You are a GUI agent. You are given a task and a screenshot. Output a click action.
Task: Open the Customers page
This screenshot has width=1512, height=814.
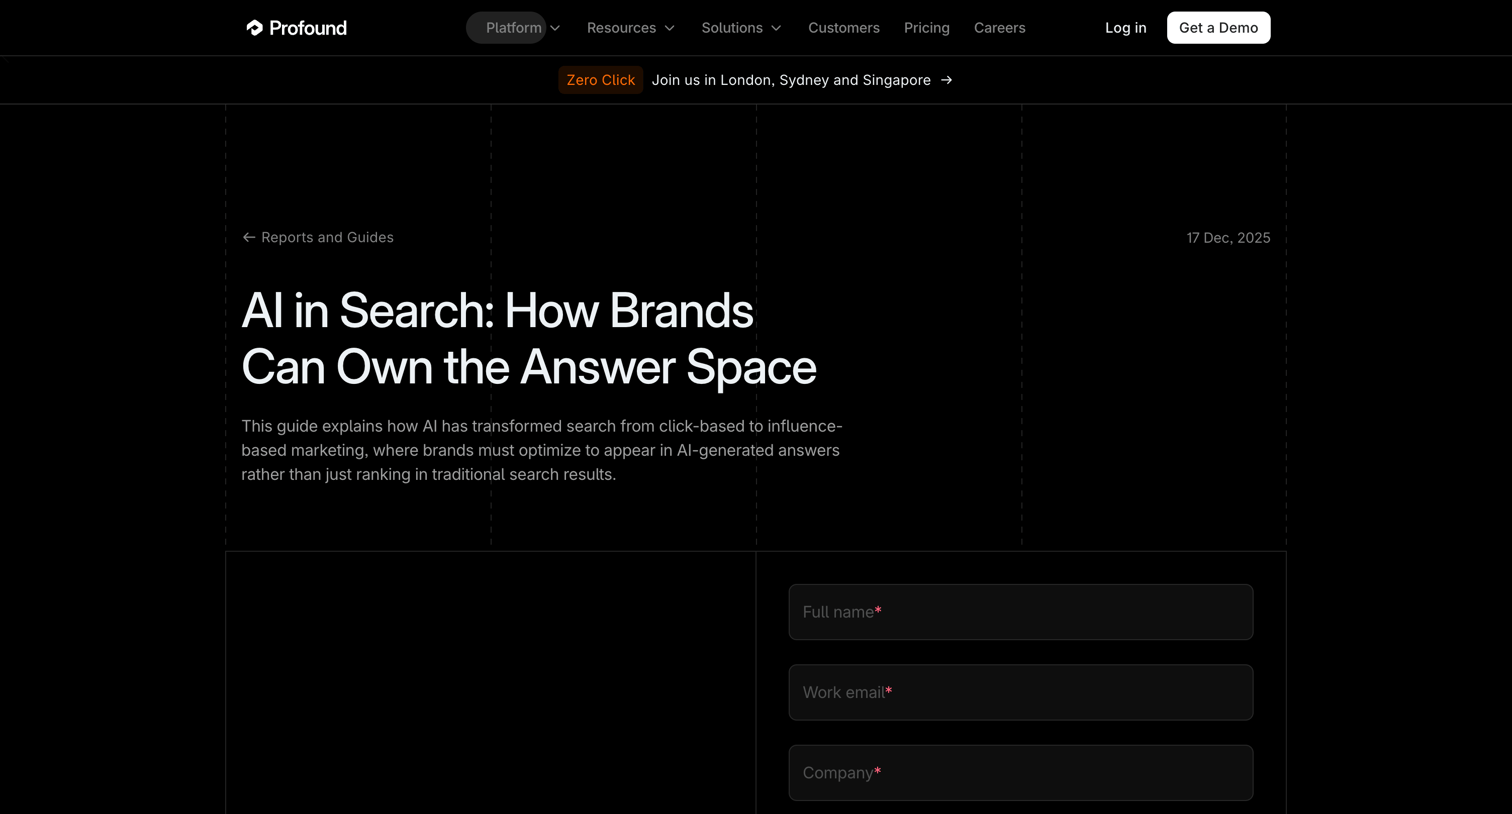(x=844, y=28)
